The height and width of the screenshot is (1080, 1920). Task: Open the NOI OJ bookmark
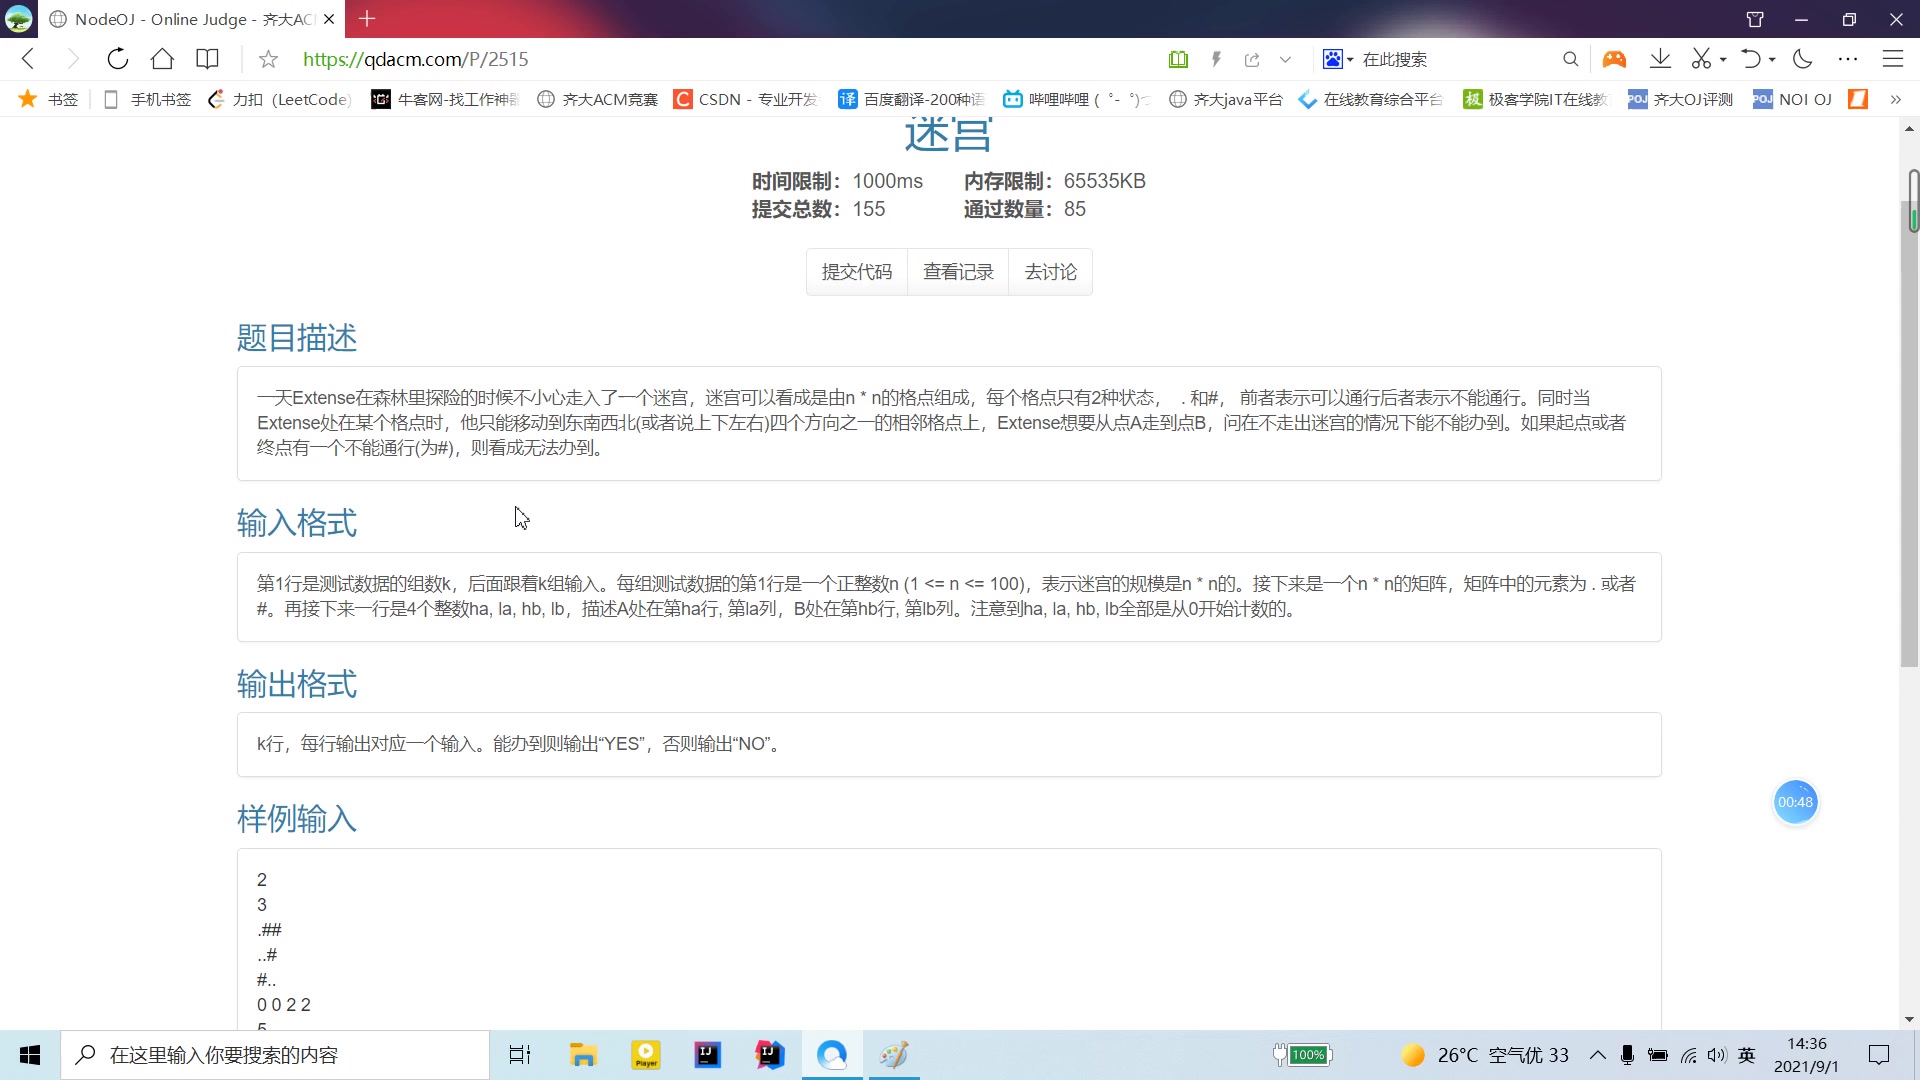pos(1792,99)
